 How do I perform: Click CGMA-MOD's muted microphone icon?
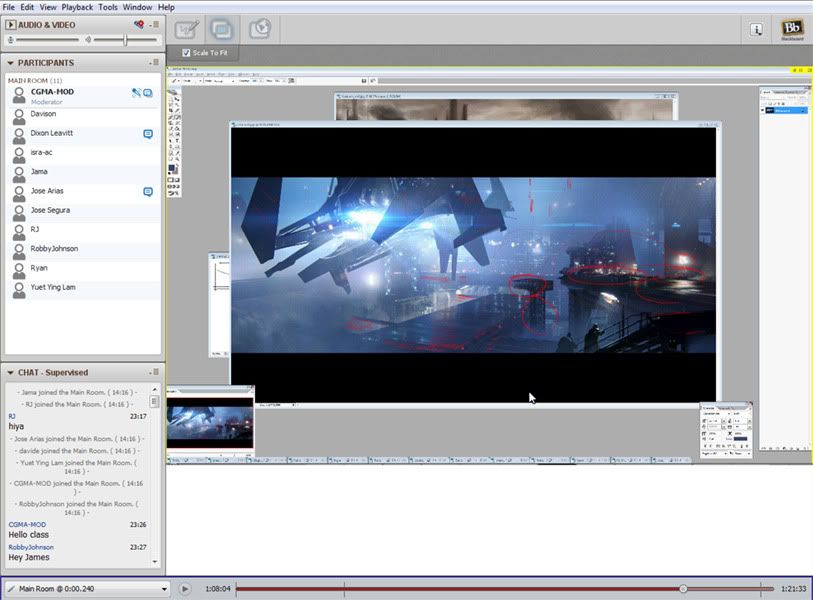pos(136,93)
